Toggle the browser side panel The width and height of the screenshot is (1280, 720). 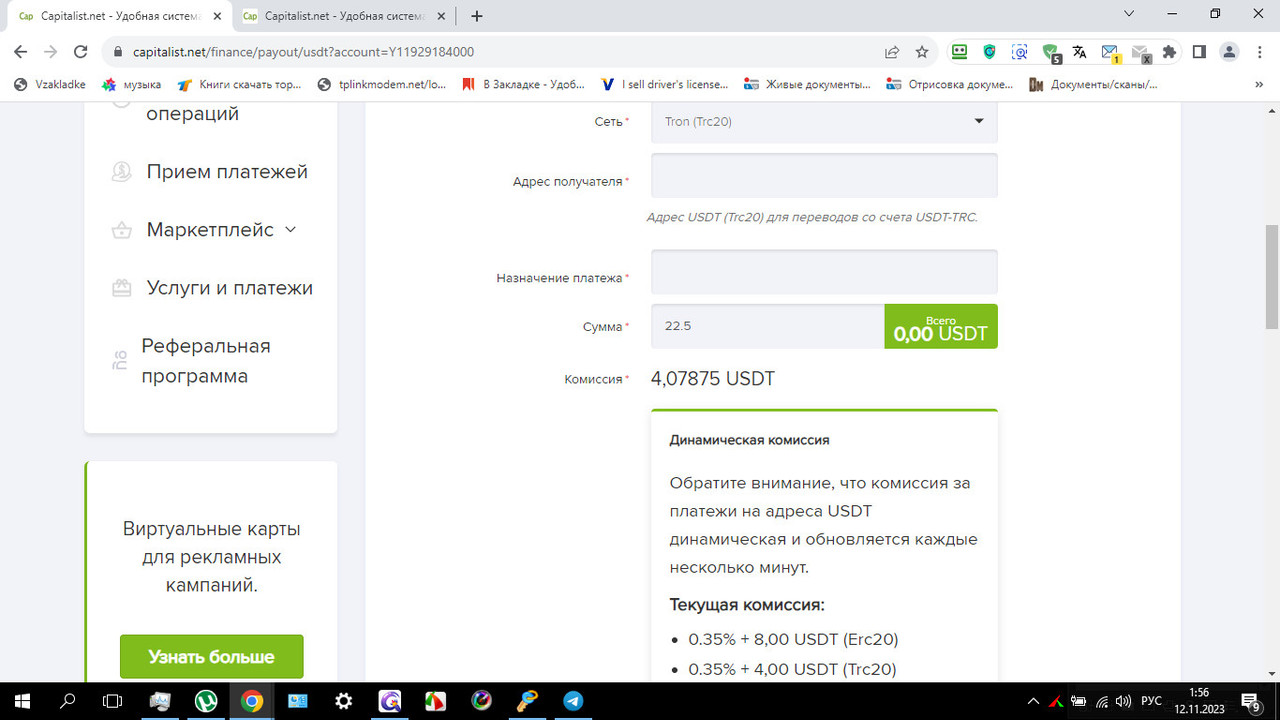point(1199,52)
